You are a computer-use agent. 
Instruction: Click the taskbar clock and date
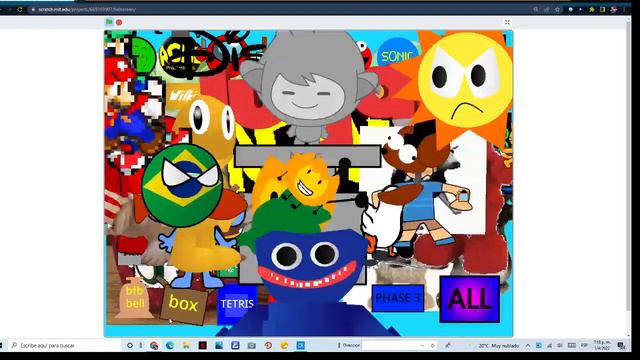[602, 345]
